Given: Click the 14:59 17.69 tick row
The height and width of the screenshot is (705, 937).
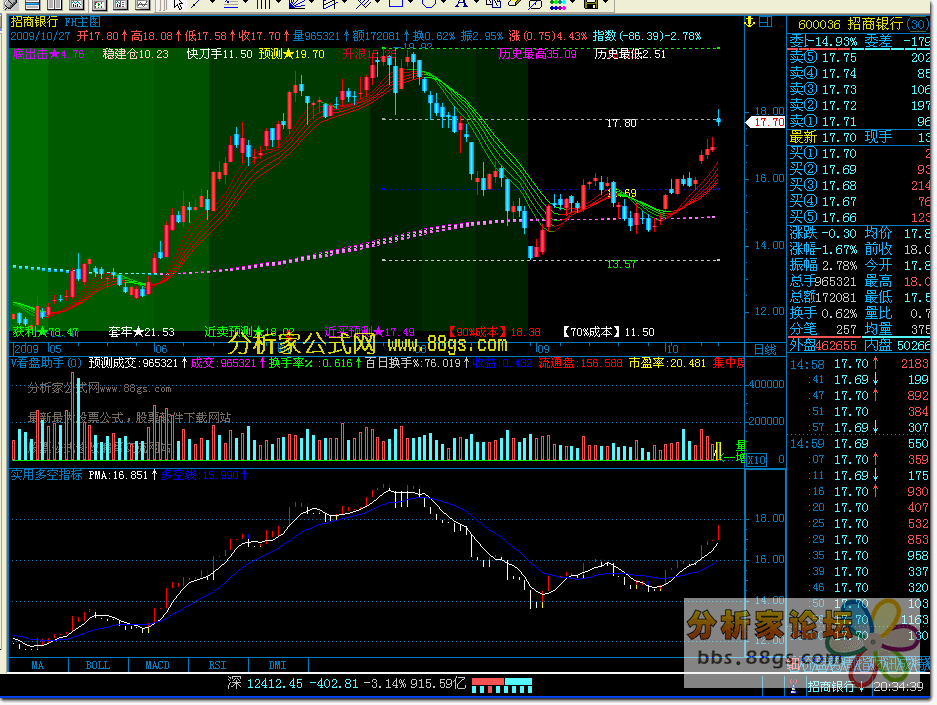Looking at the screenshot, I should (x=860, y=443).
